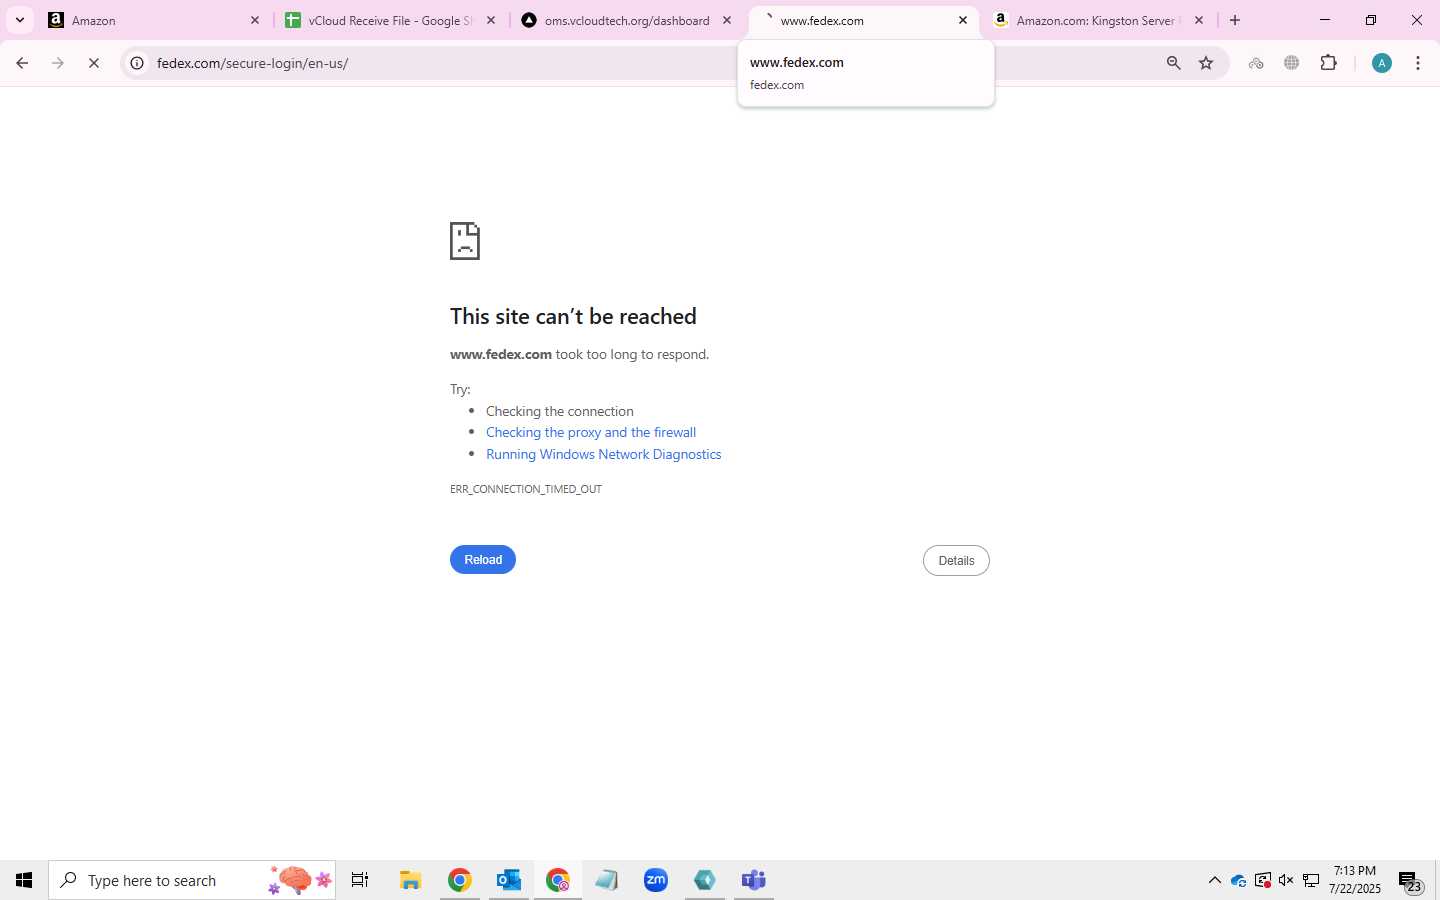
Task: Open second Chrome profile icon in taskbar
Action: [558, 880]
